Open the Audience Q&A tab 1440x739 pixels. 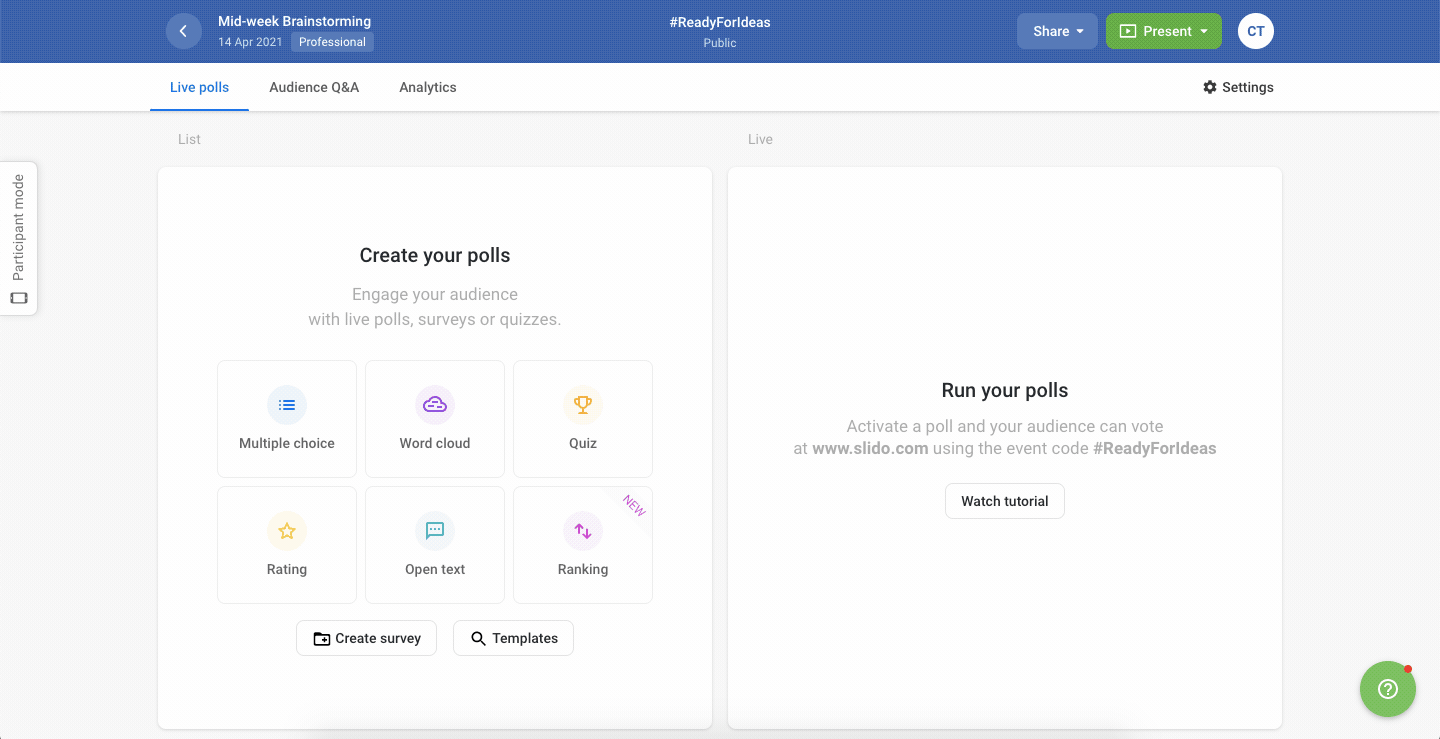[314, 87]
